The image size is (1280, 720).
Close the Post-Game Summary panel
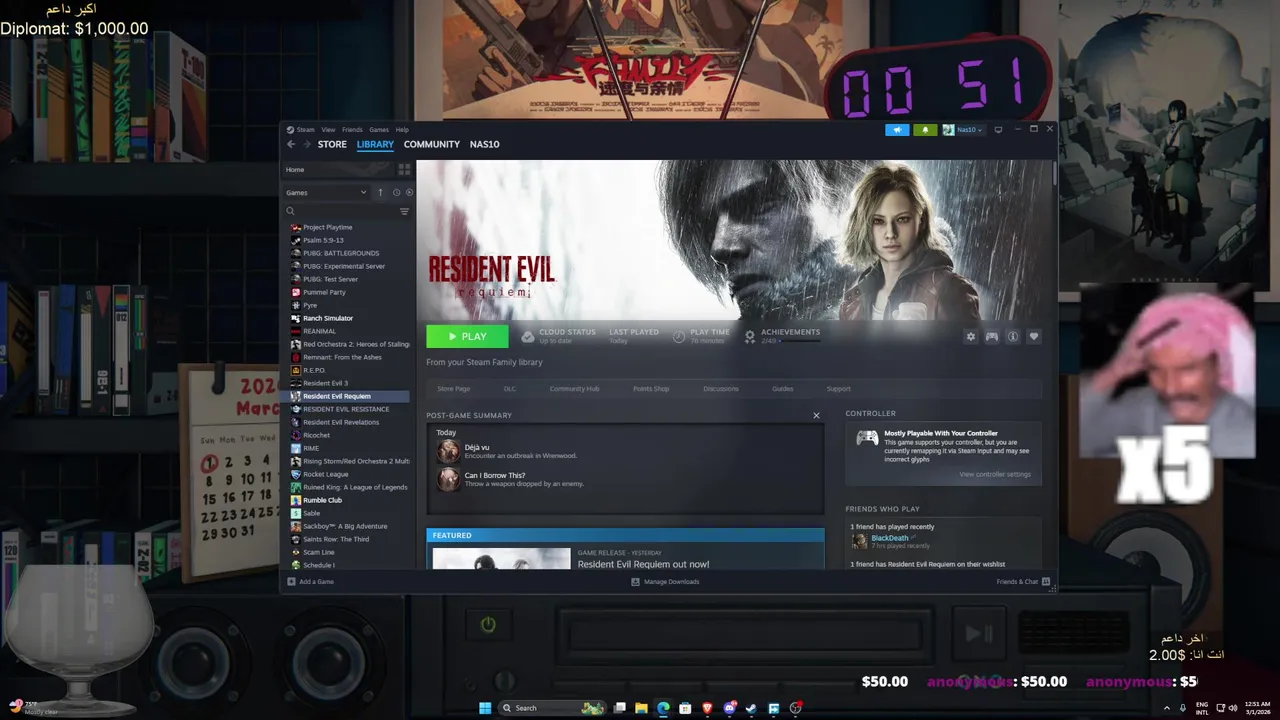click(x=816, y=415)
